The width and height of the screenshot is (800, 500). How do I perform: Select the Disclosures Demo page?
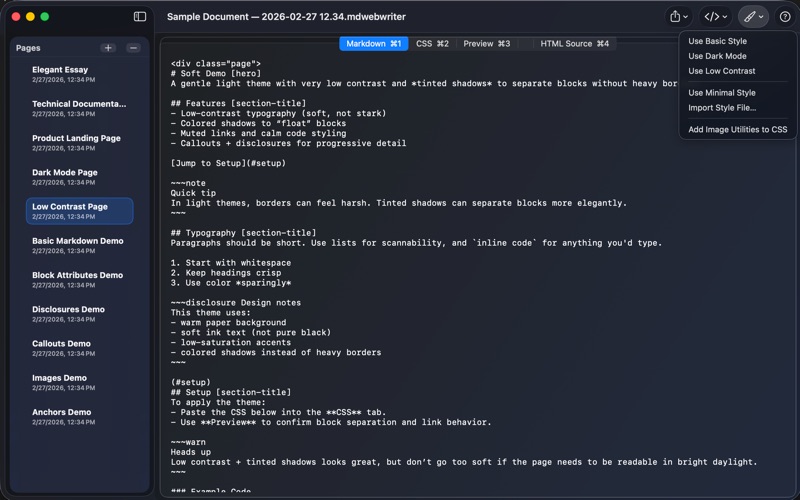pyautogui.click(x=80, y=314)
